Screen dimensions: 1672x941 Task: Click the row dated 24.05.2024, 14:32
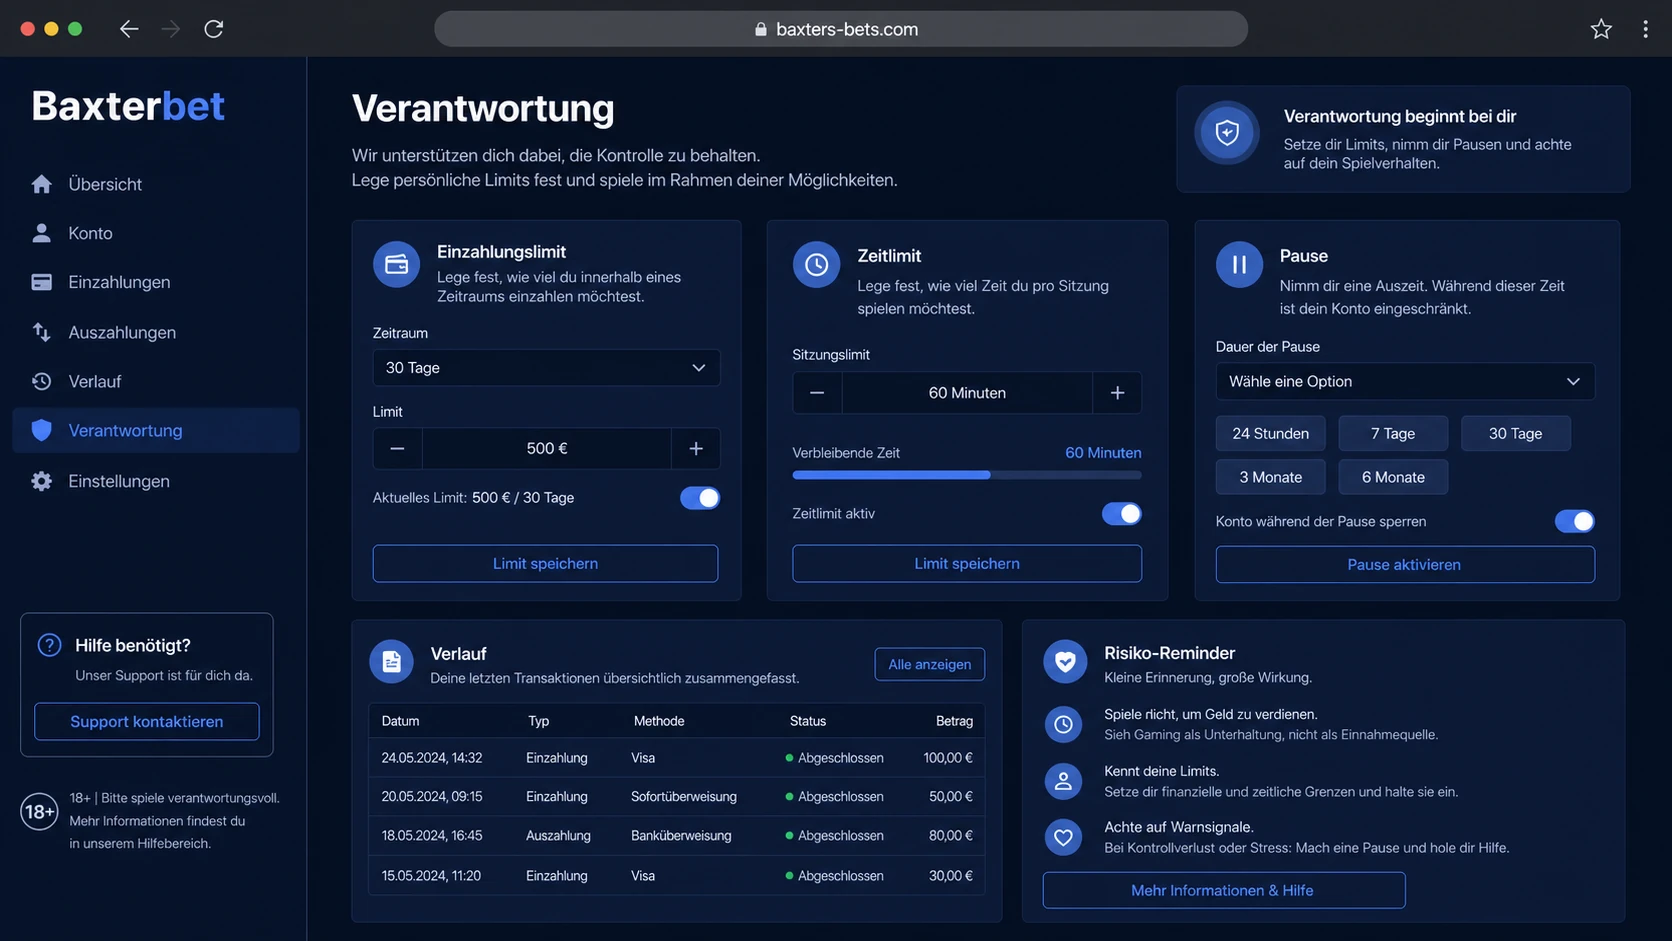pos(677,758)
